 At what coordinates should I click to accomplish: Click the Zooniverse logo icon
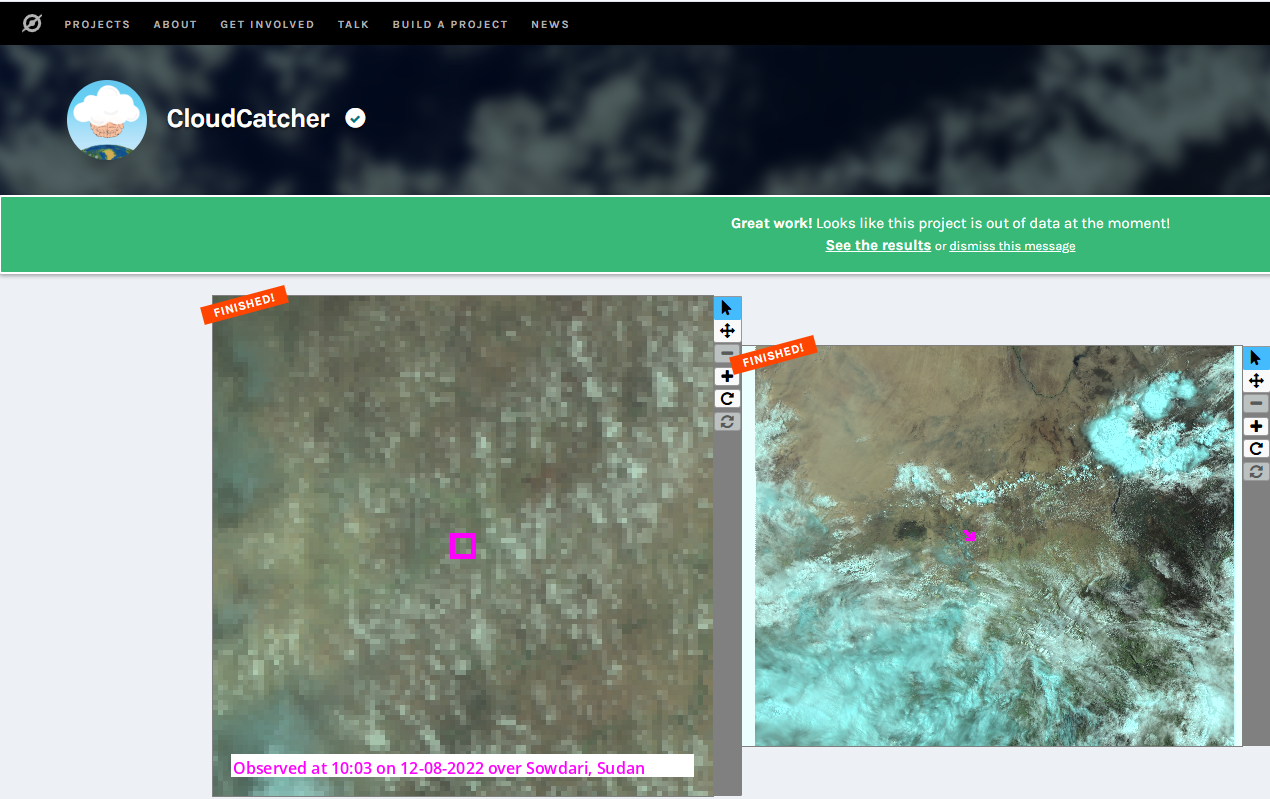pyautogui.click(x=32, y=23)
